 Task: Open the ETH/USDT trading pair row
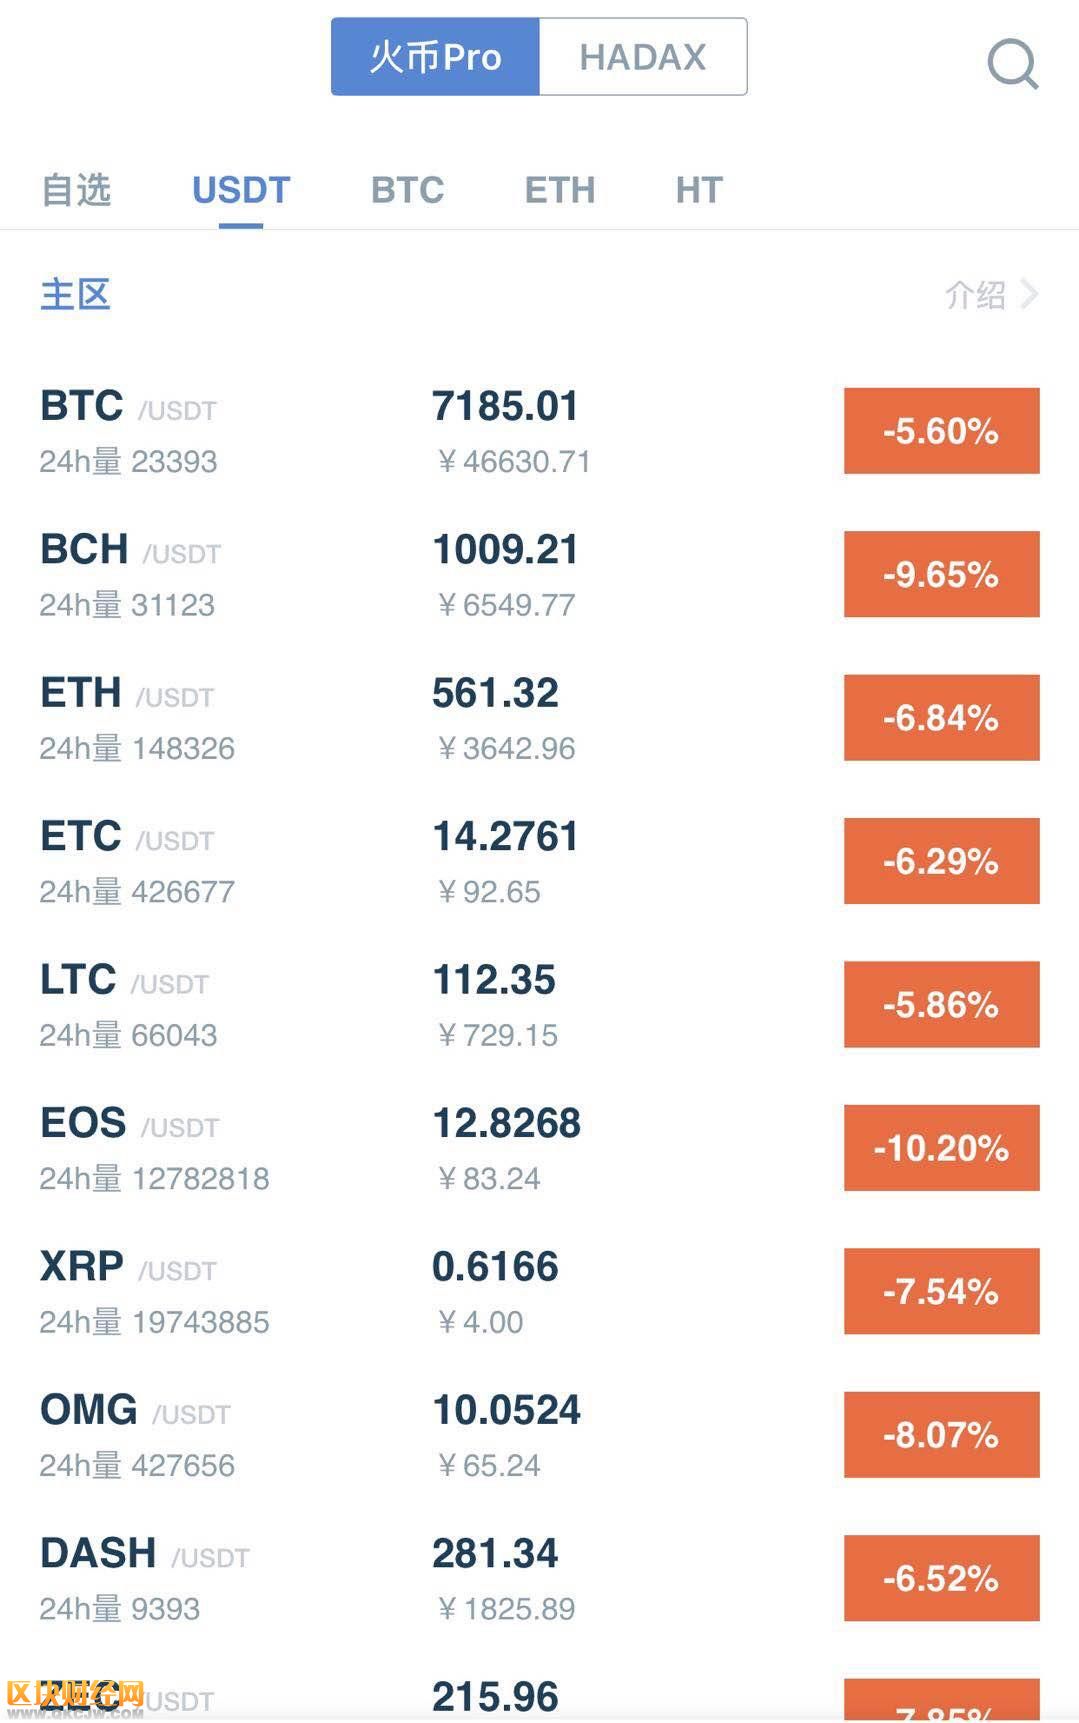point(539,718)
